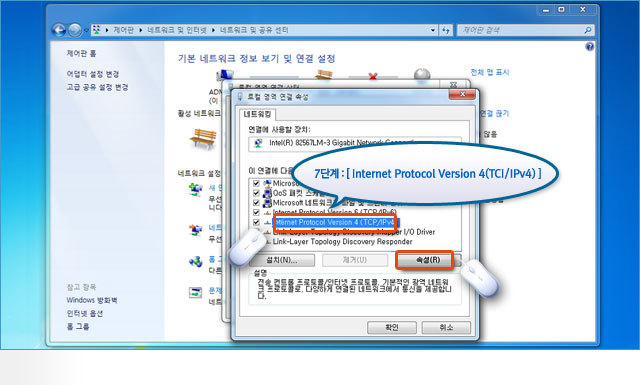Image resolution: width=640 pixels, height=385 pixels.
Task: Toggle the QoS 패킷 스케줄러 checkbox
Action: coord(256,193)
